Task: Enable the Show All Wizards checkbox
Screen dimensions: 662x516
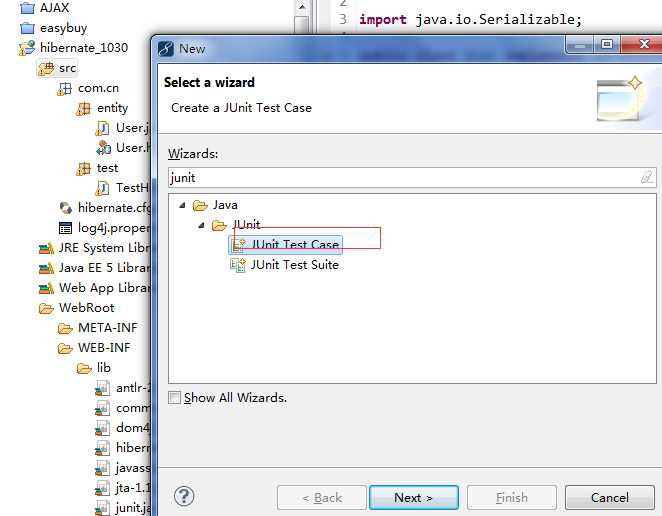Action: [x=174, y=397]
